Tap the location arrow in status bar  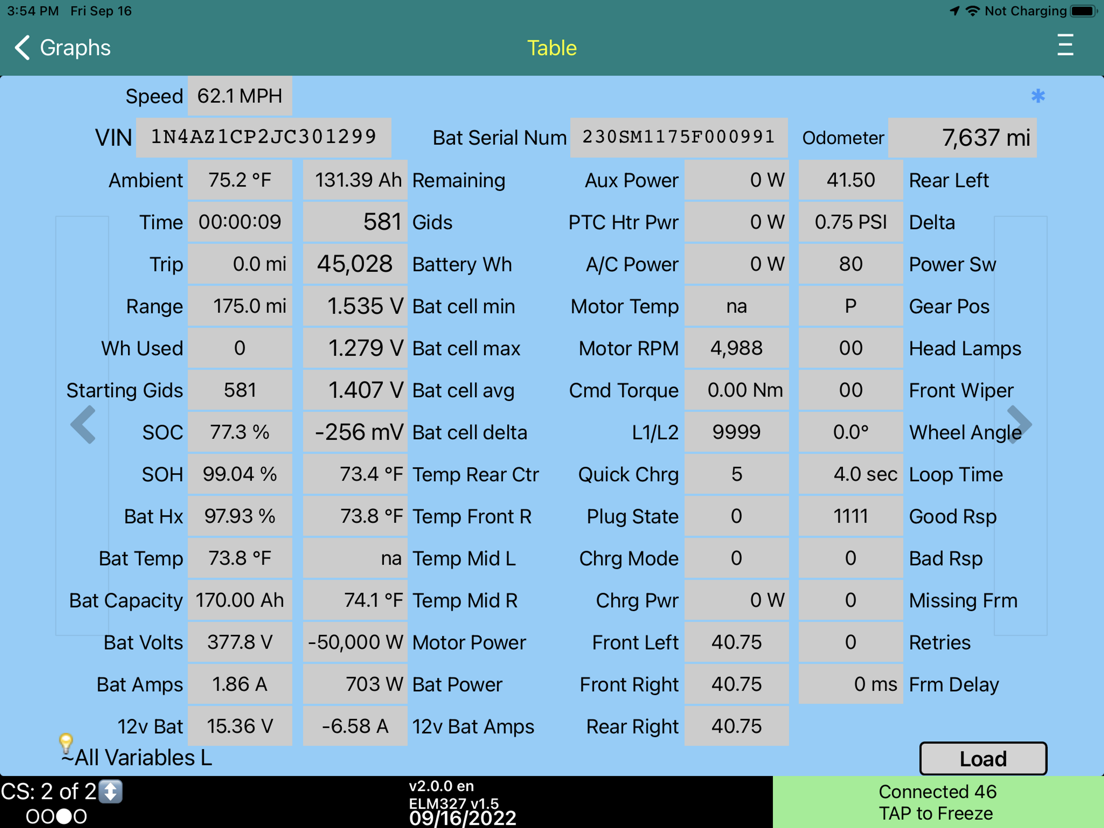pos(954,11)
